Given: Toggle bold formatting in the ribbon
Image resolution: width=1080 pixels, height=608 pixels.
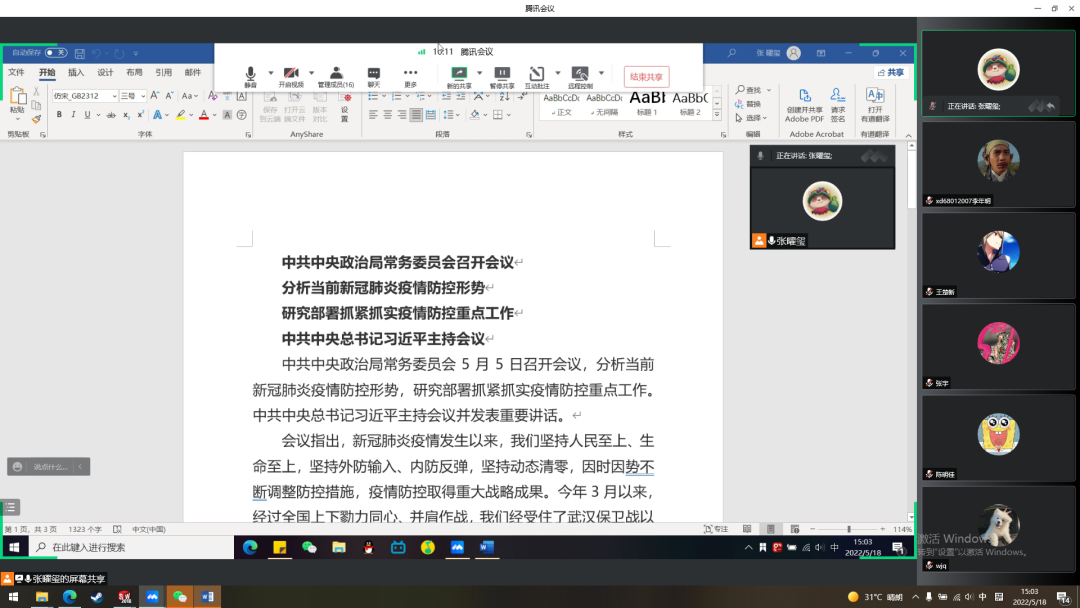Looking at the screenshot, I should click(x=59, y=115).
